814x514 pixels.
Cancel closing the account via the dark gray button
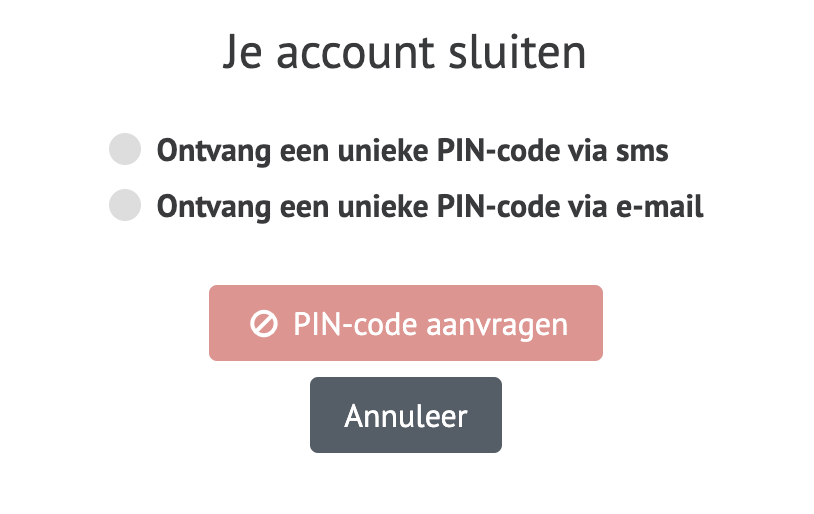405,415
